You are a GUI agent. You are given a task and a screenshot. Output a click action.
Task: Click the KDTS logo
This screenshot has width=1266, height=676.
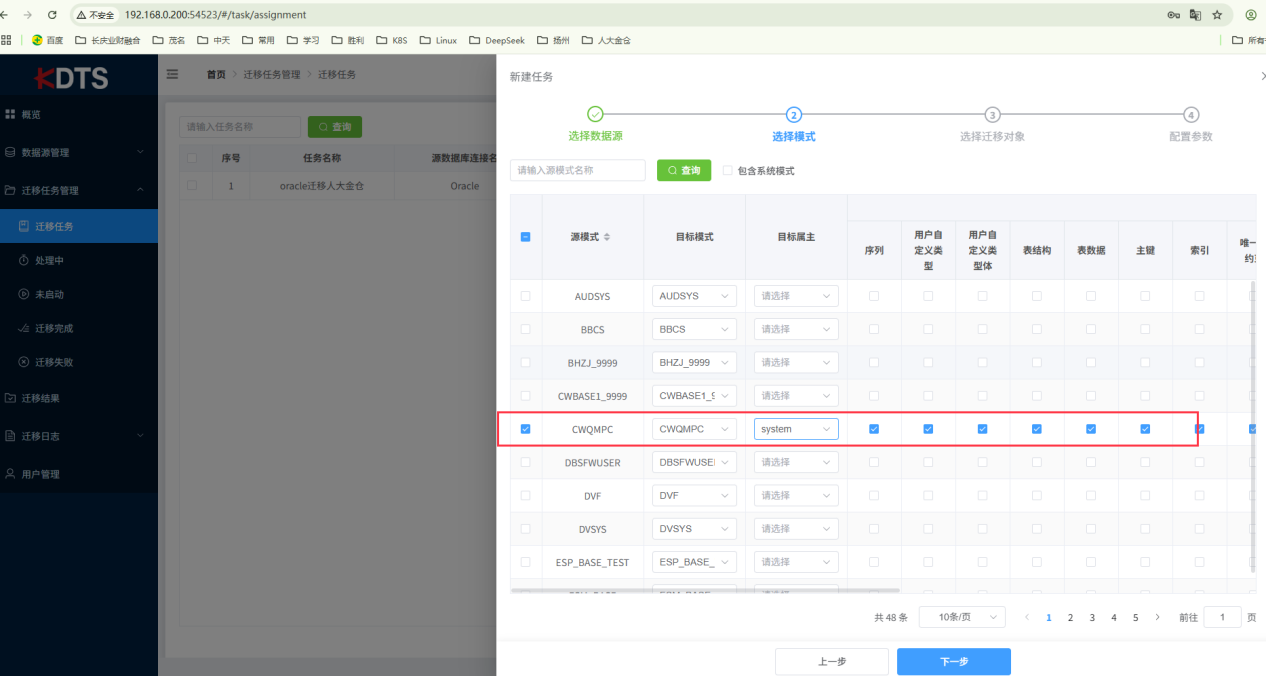tap(71, 78)
